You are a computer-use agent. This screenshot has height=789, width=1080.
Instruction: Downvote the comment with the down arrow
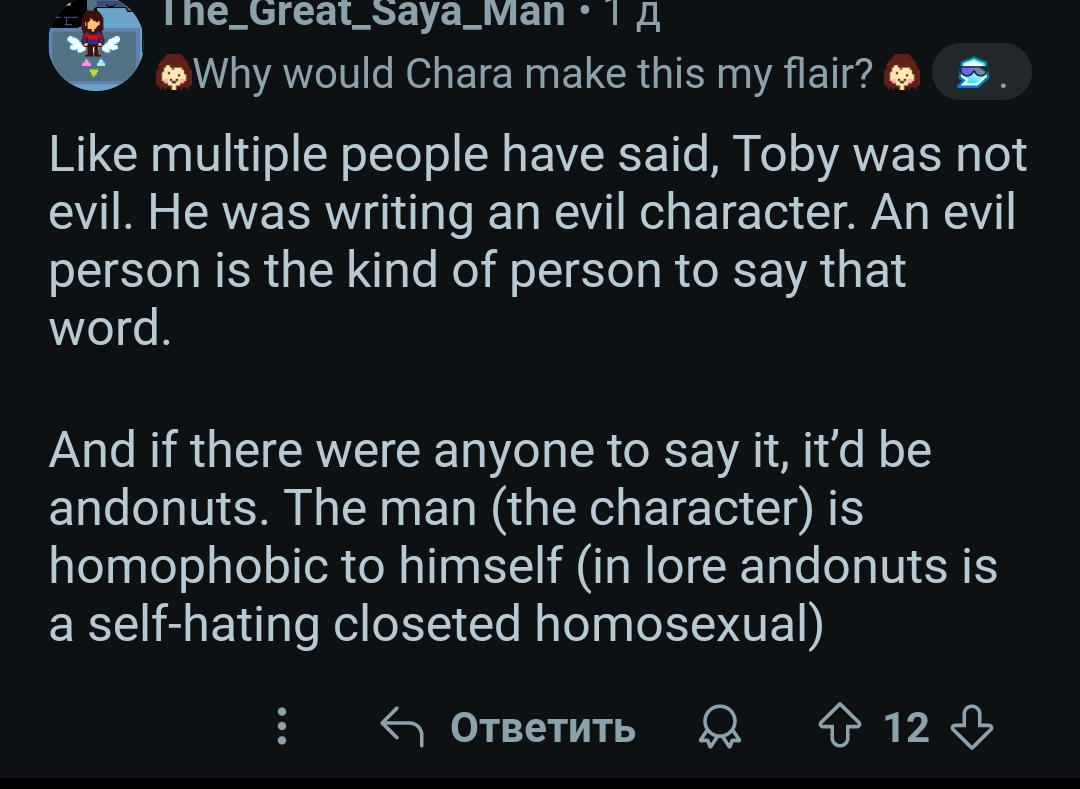[972, 727]
